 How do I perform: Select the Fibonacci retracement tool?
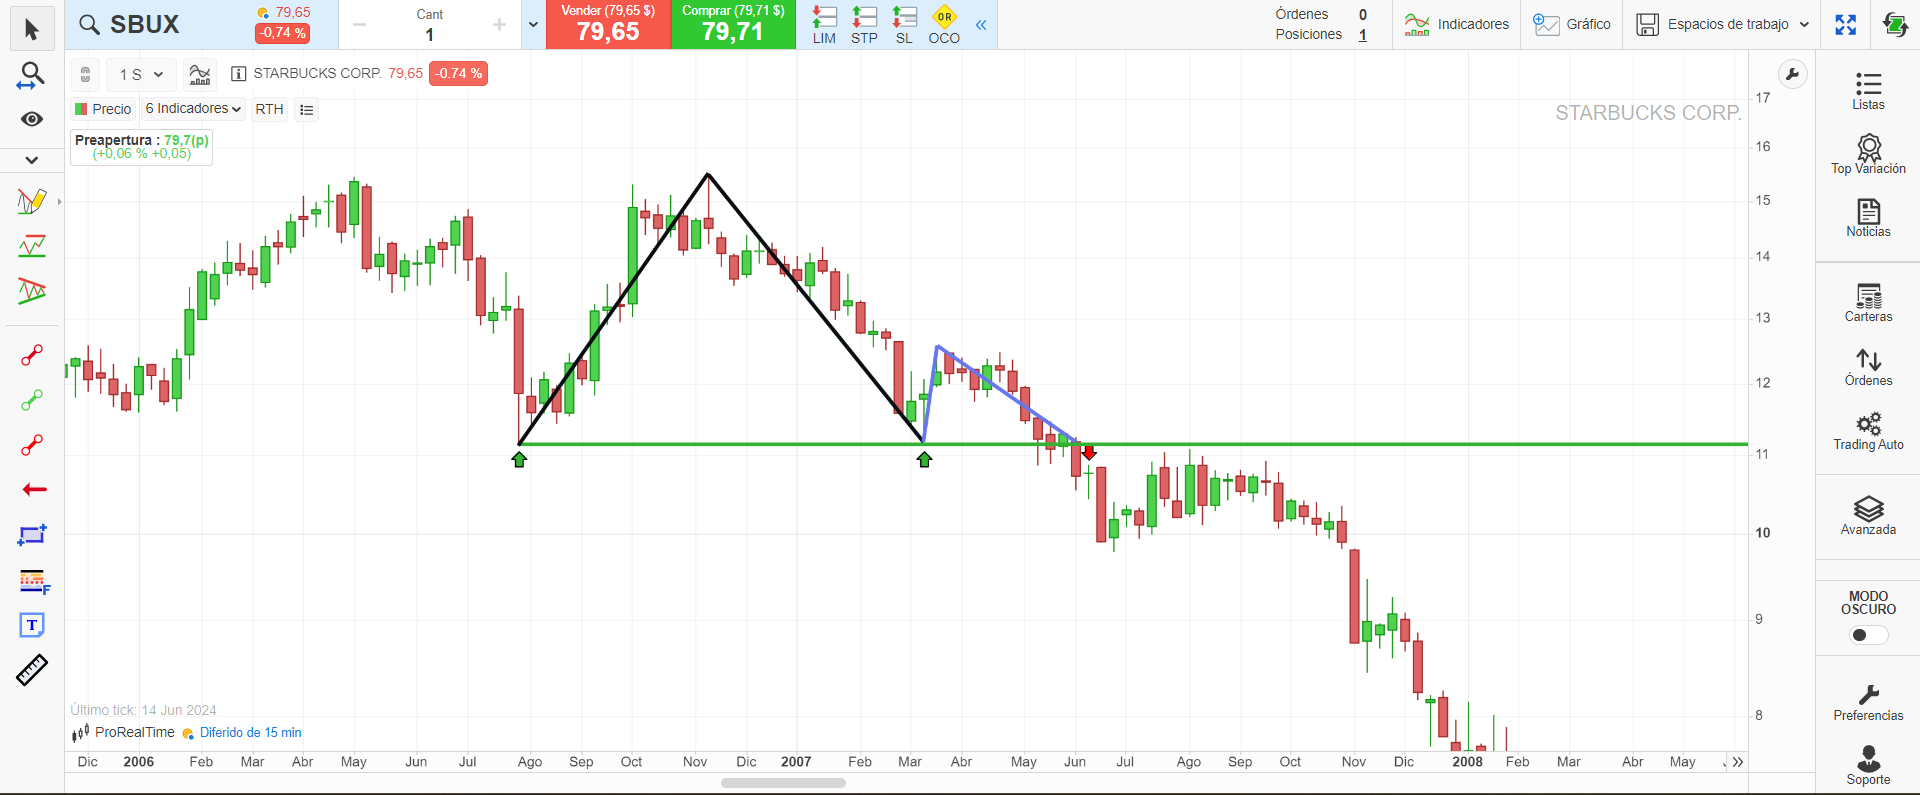[34, 581]
